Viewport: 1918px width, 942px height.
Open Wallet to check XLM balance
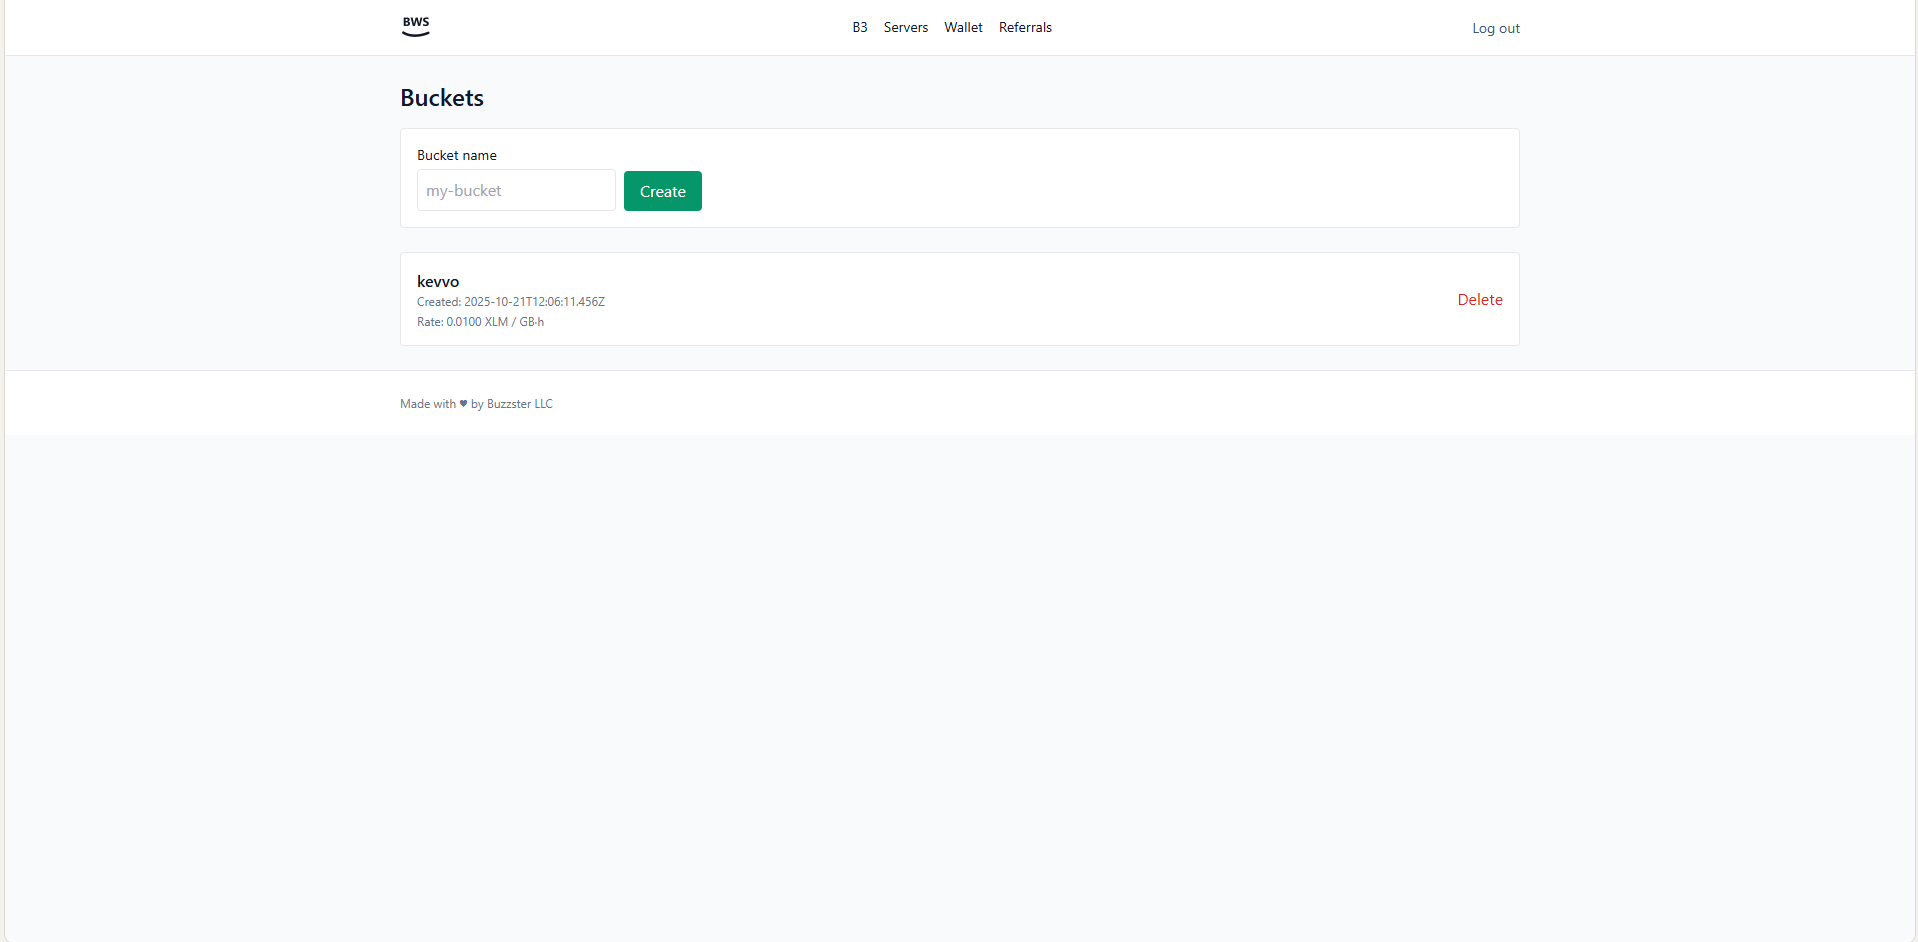click(x=962, y=27)
